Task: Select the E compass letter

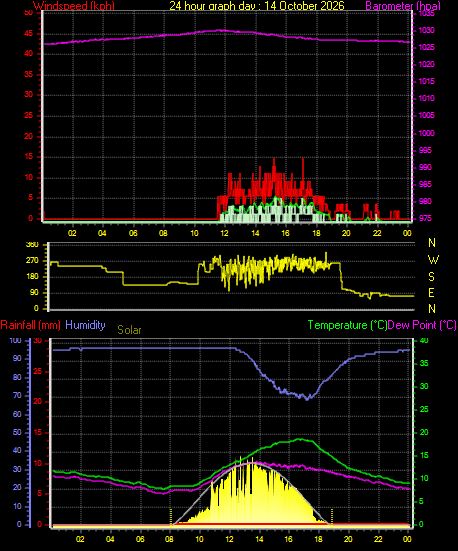Action: (431, 293)
